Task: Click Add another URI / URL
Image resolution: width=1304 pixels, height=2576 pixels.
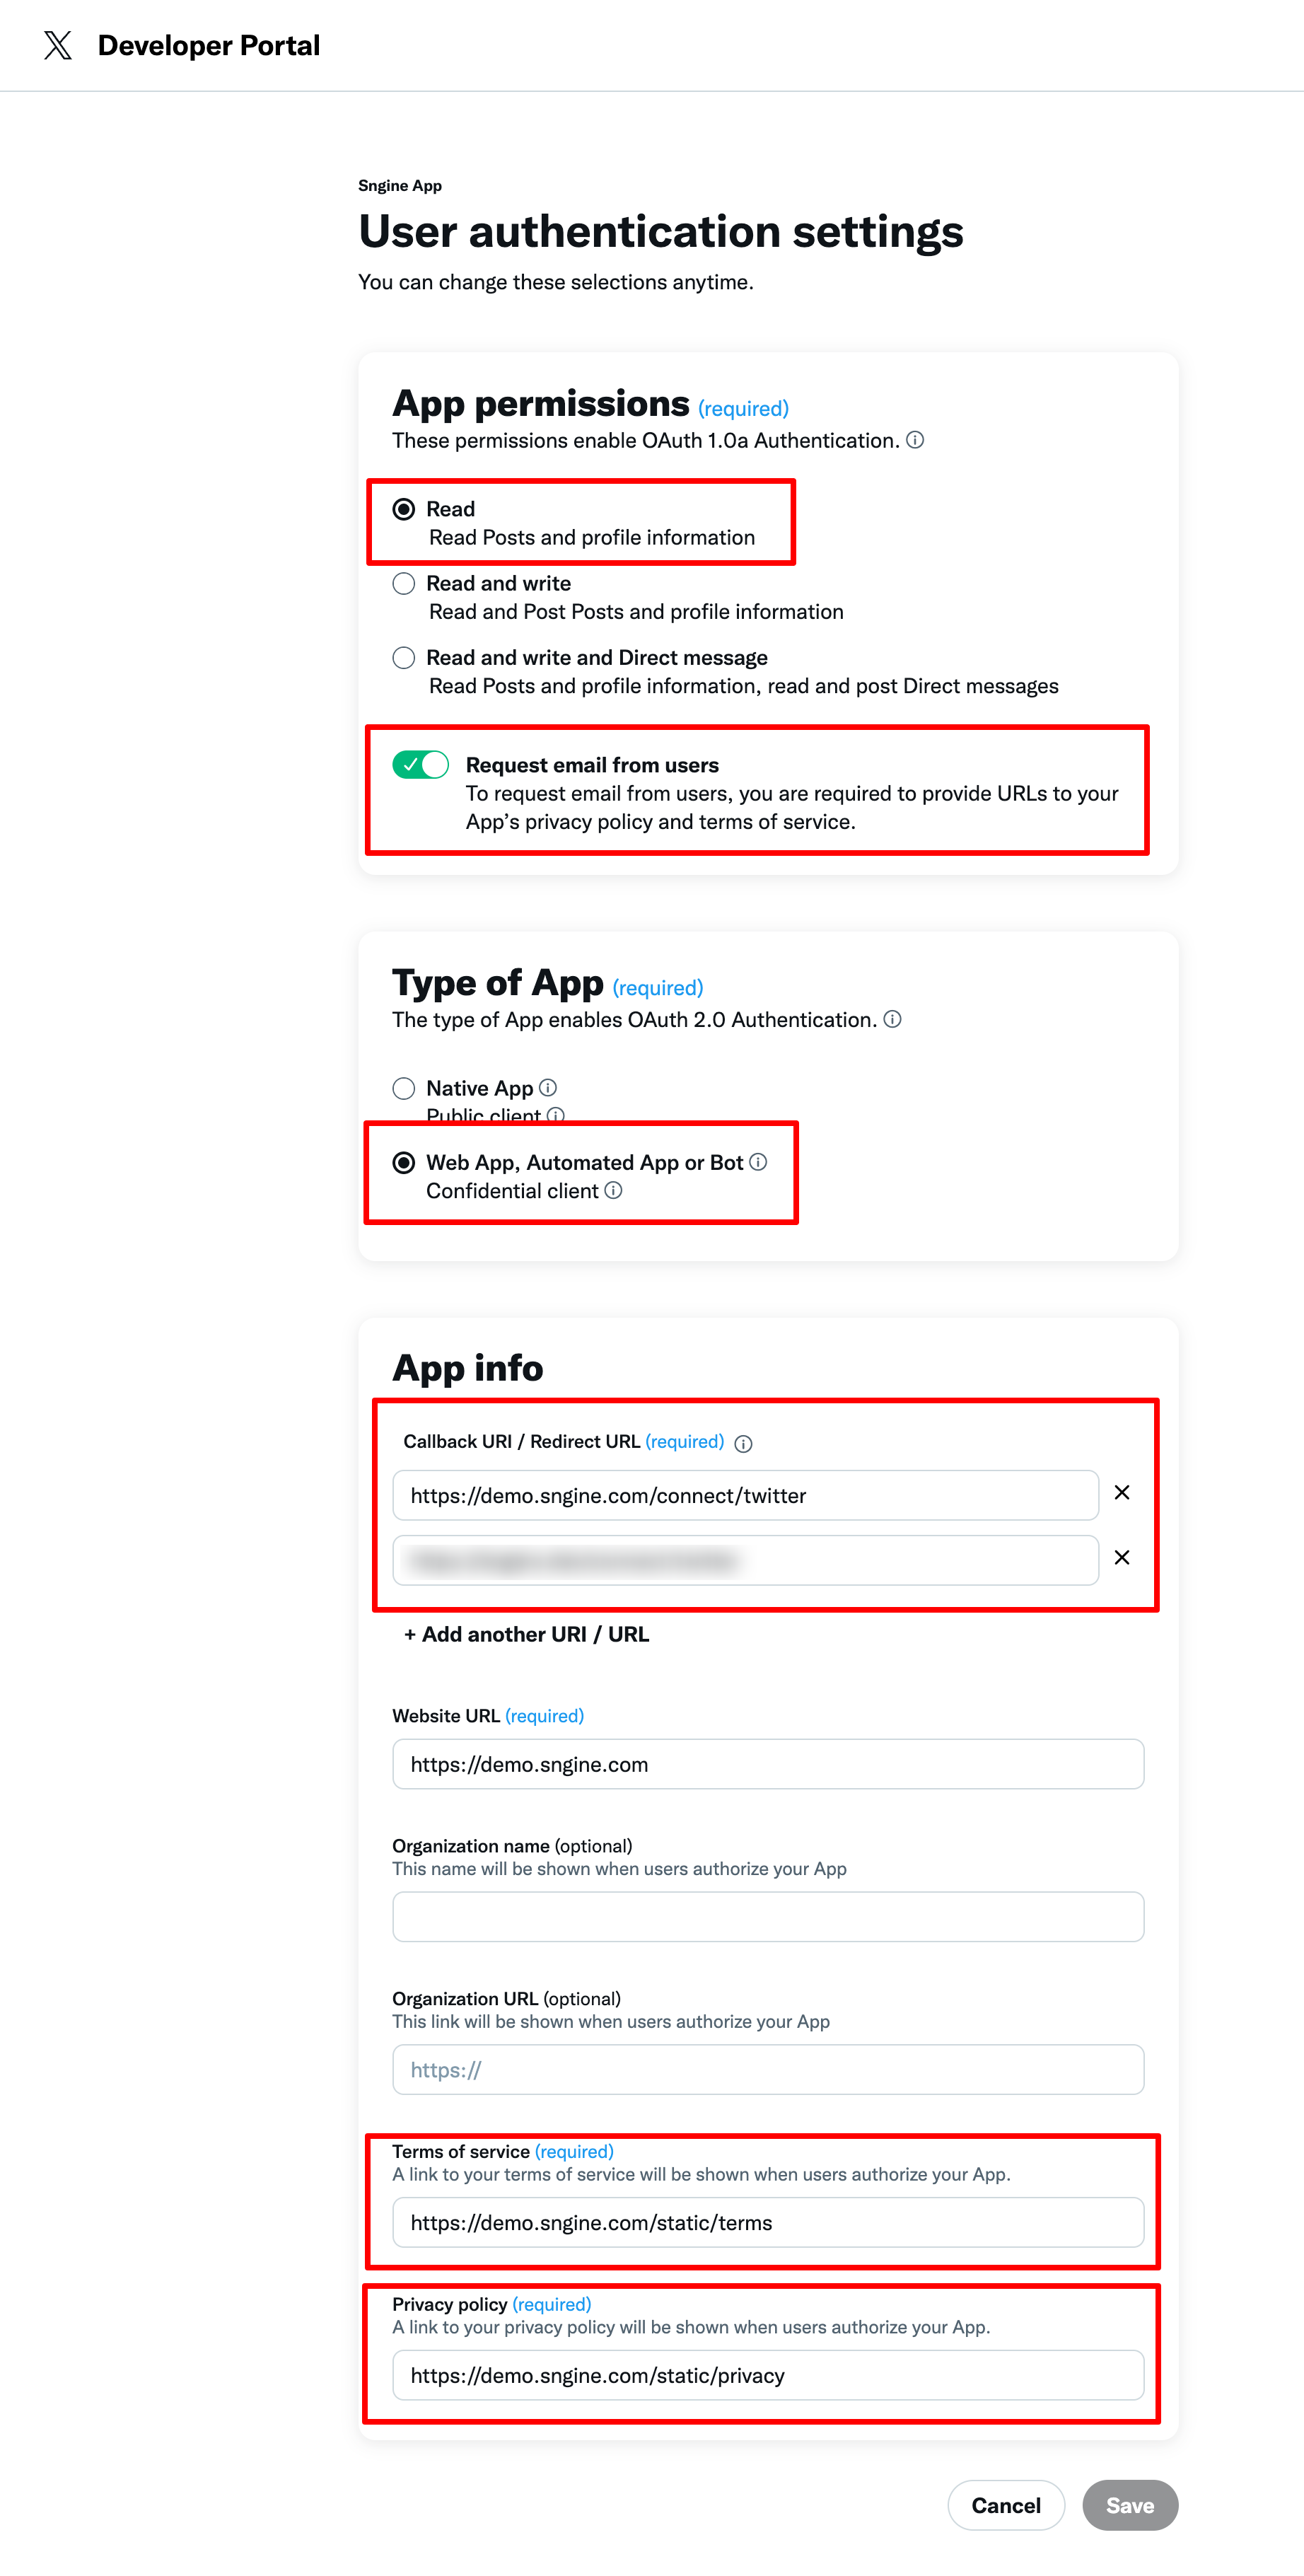Action: coord(526,1634)
